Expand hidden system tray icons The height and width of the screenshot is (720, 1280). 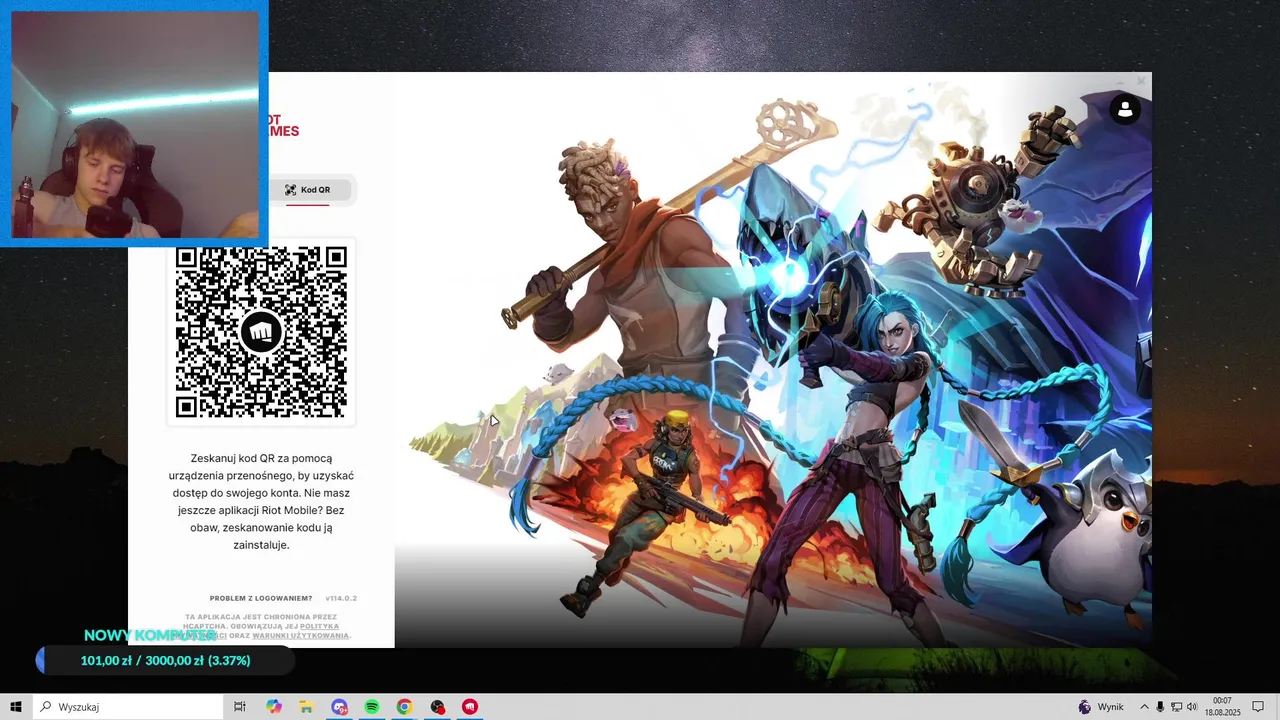(x=1144, y=707)
